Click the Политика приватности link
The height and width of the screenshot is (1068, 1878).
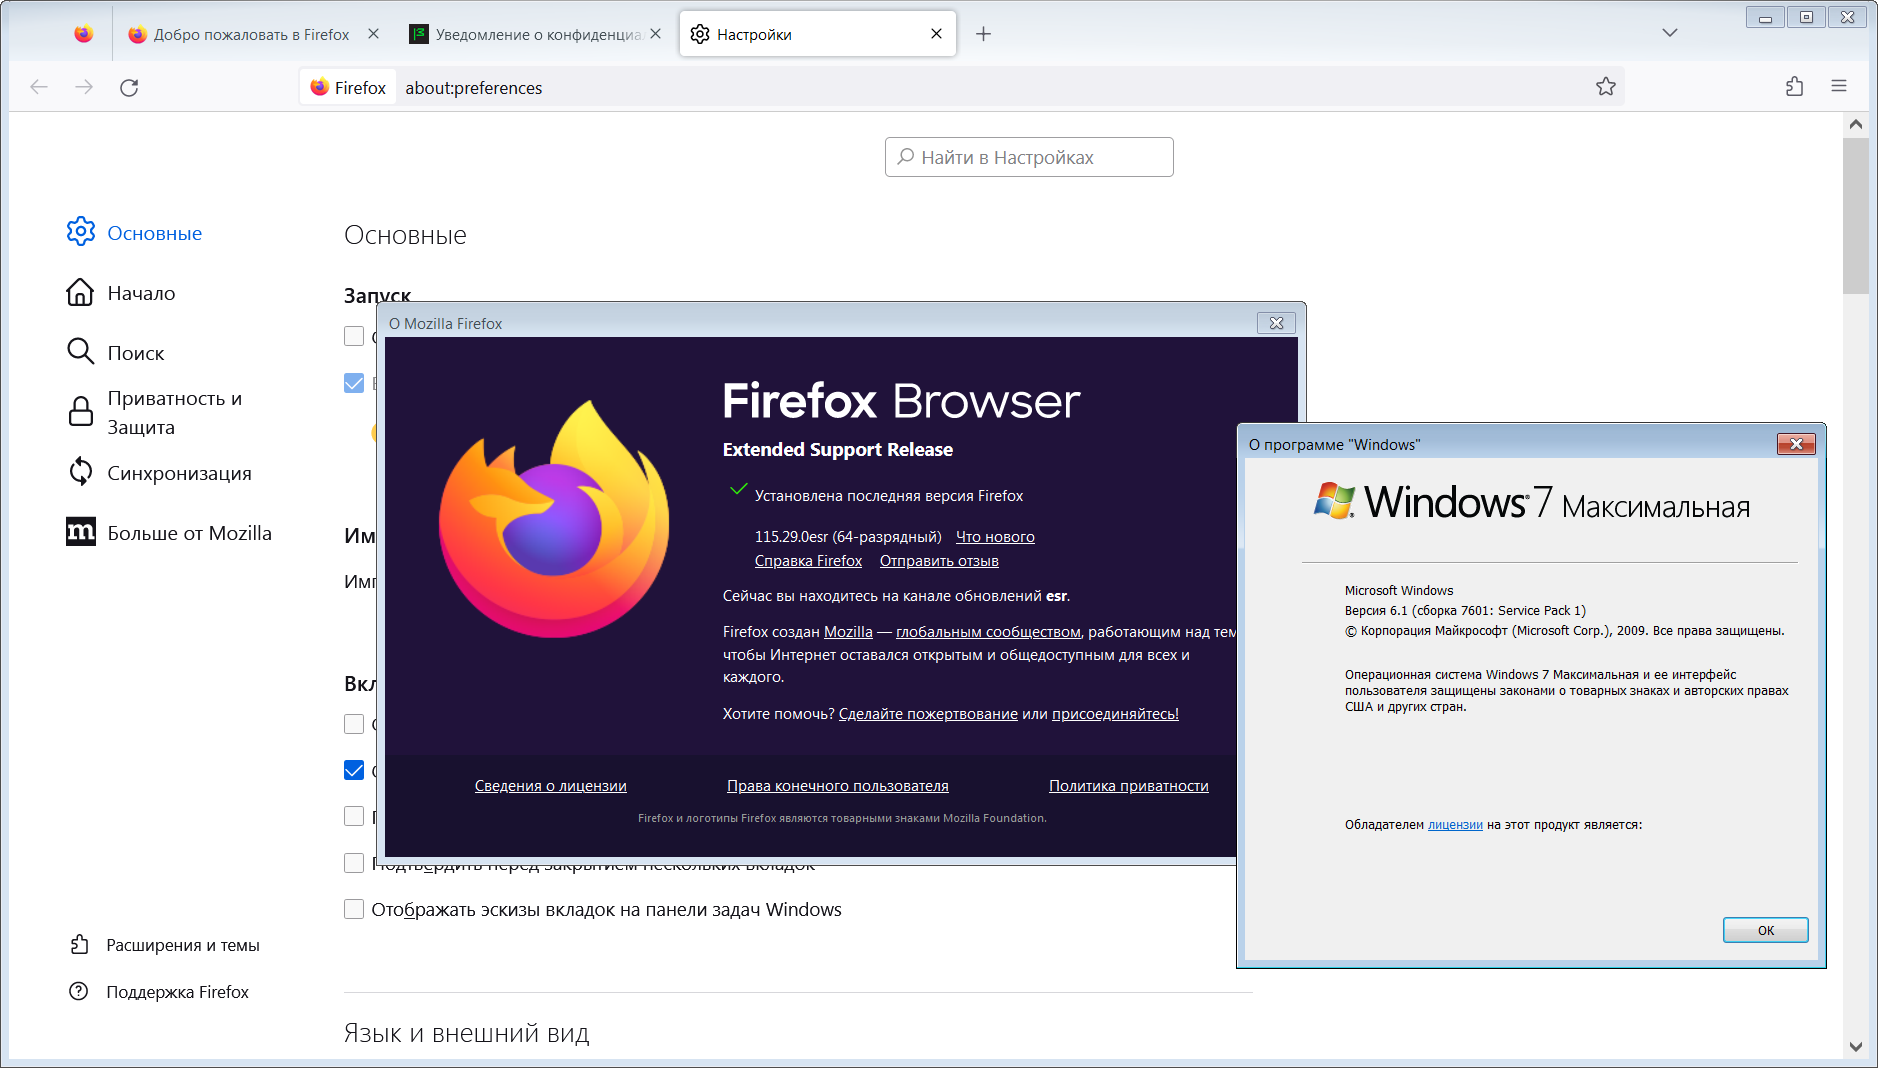coord(1128,786)
